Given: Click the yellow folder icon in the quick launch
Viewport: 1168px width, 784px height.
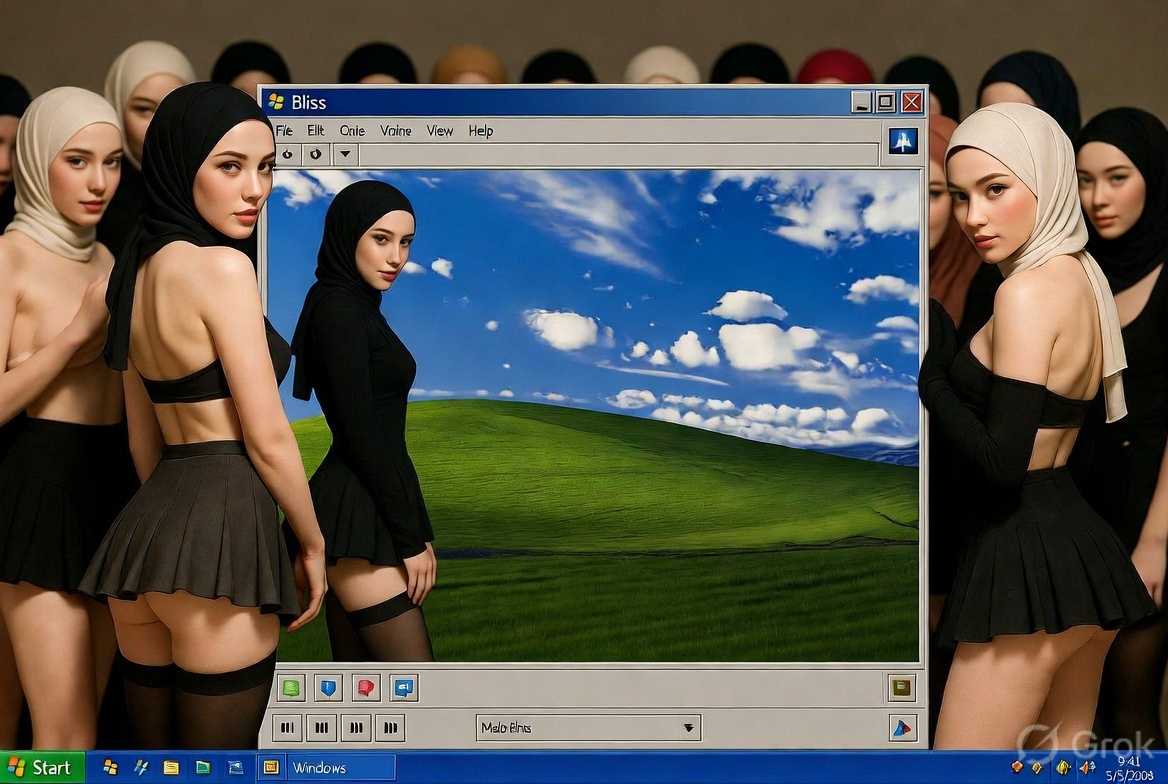Looking at the screenshot, I should coord(171,768).
